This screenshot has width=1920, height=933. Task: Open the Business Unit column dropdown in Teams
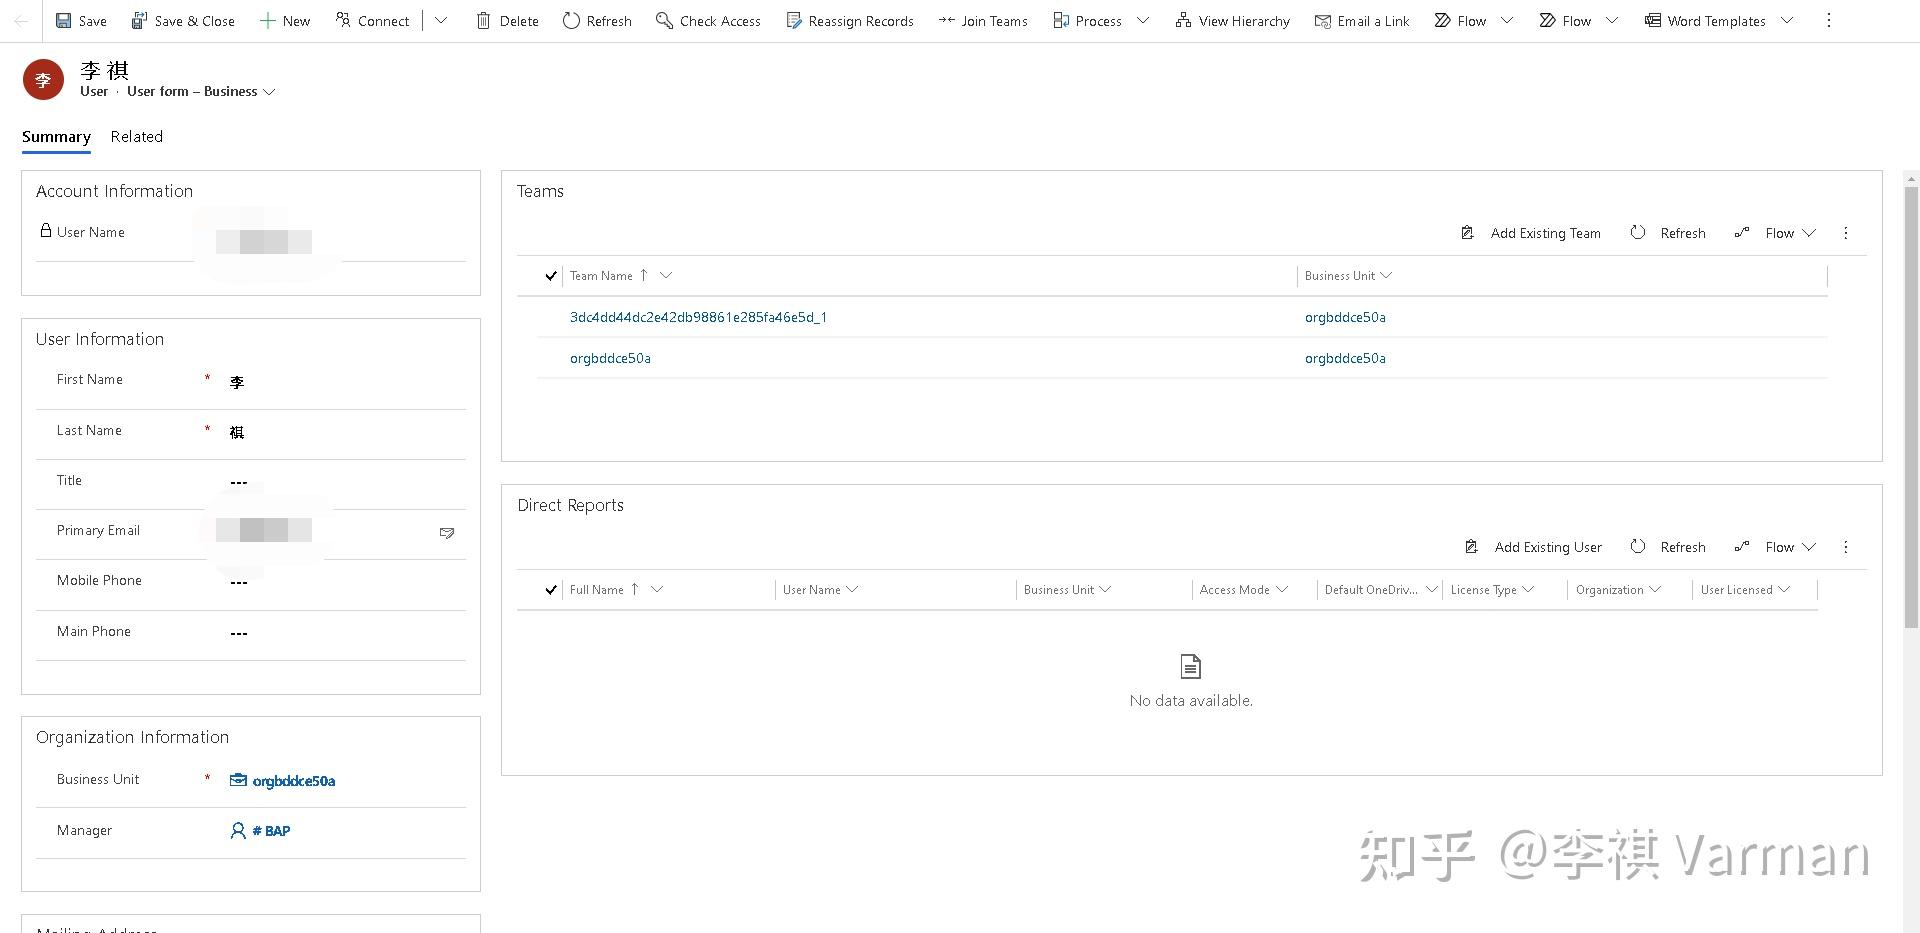[x=1386, y=276]
